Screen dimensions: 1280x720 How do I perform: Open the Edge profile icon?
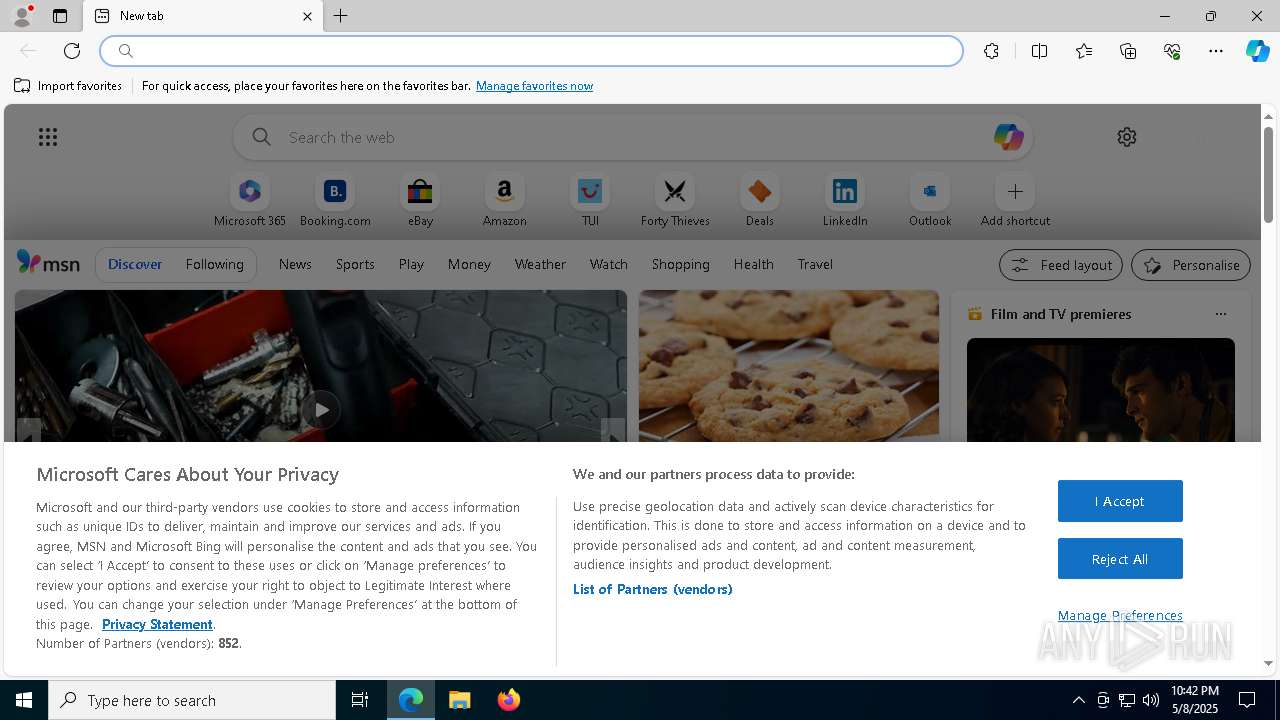(x=22, y=16)
